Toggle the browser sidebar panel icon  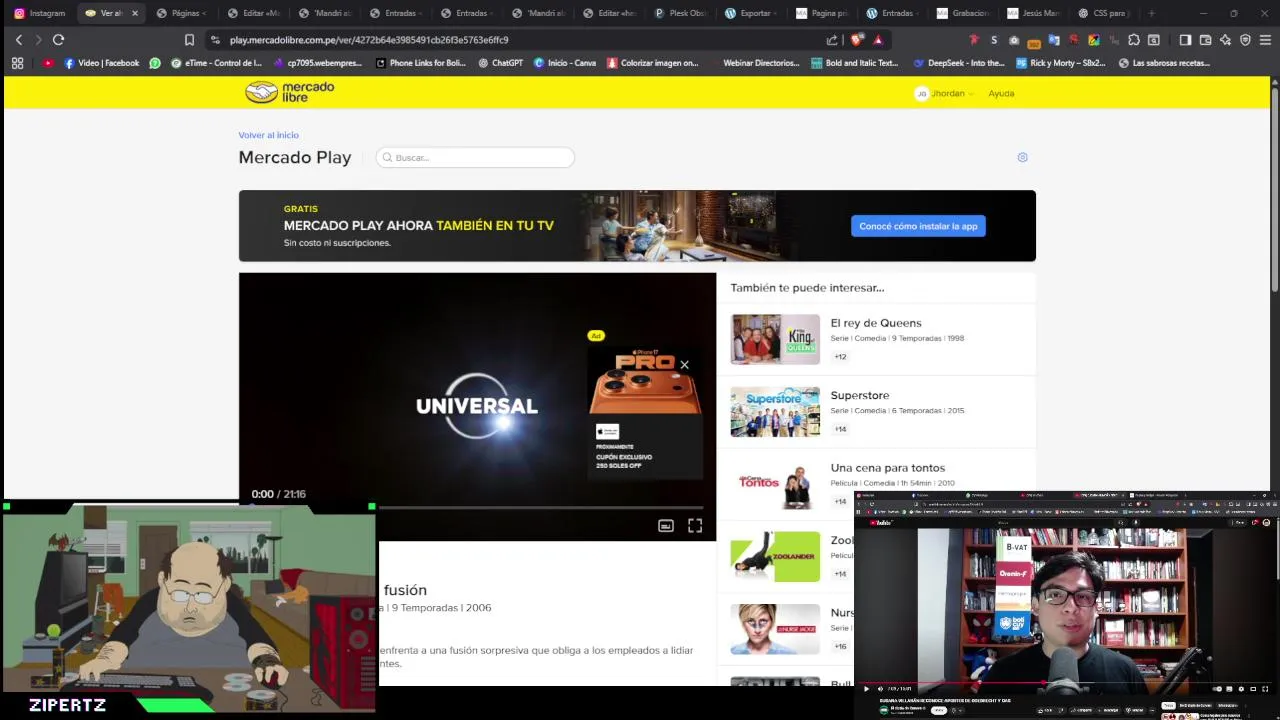click(x=1185, y=40)
